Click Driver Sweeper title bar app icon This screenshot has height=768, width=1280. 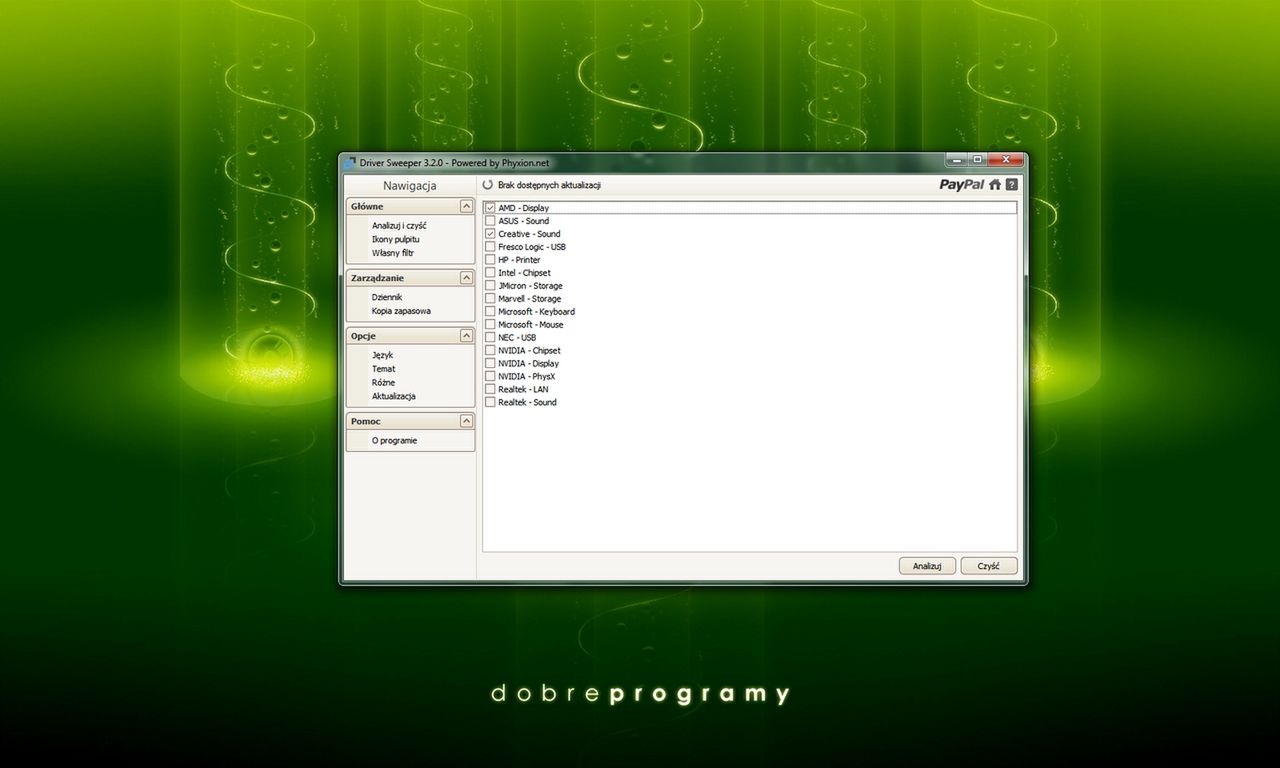pyautogui.click(x=349, y=162)
